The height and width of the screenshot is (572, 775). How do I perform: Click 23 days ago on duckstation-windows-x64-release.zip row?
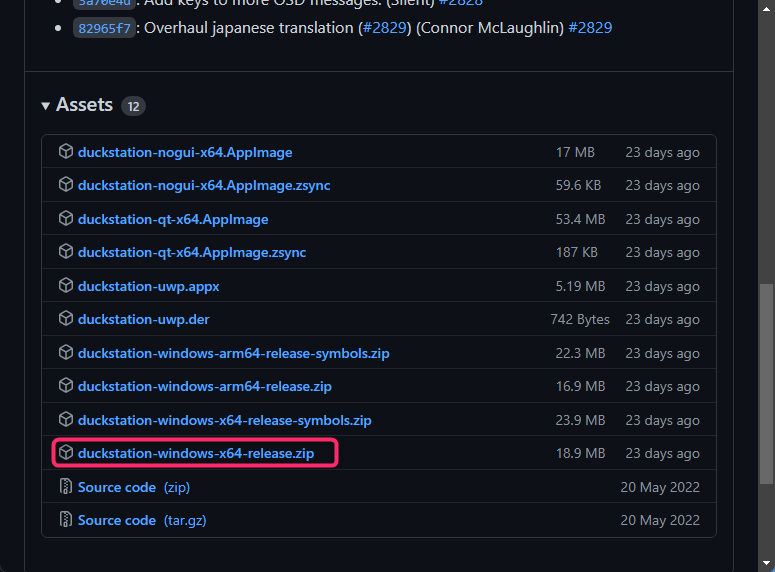663,453
